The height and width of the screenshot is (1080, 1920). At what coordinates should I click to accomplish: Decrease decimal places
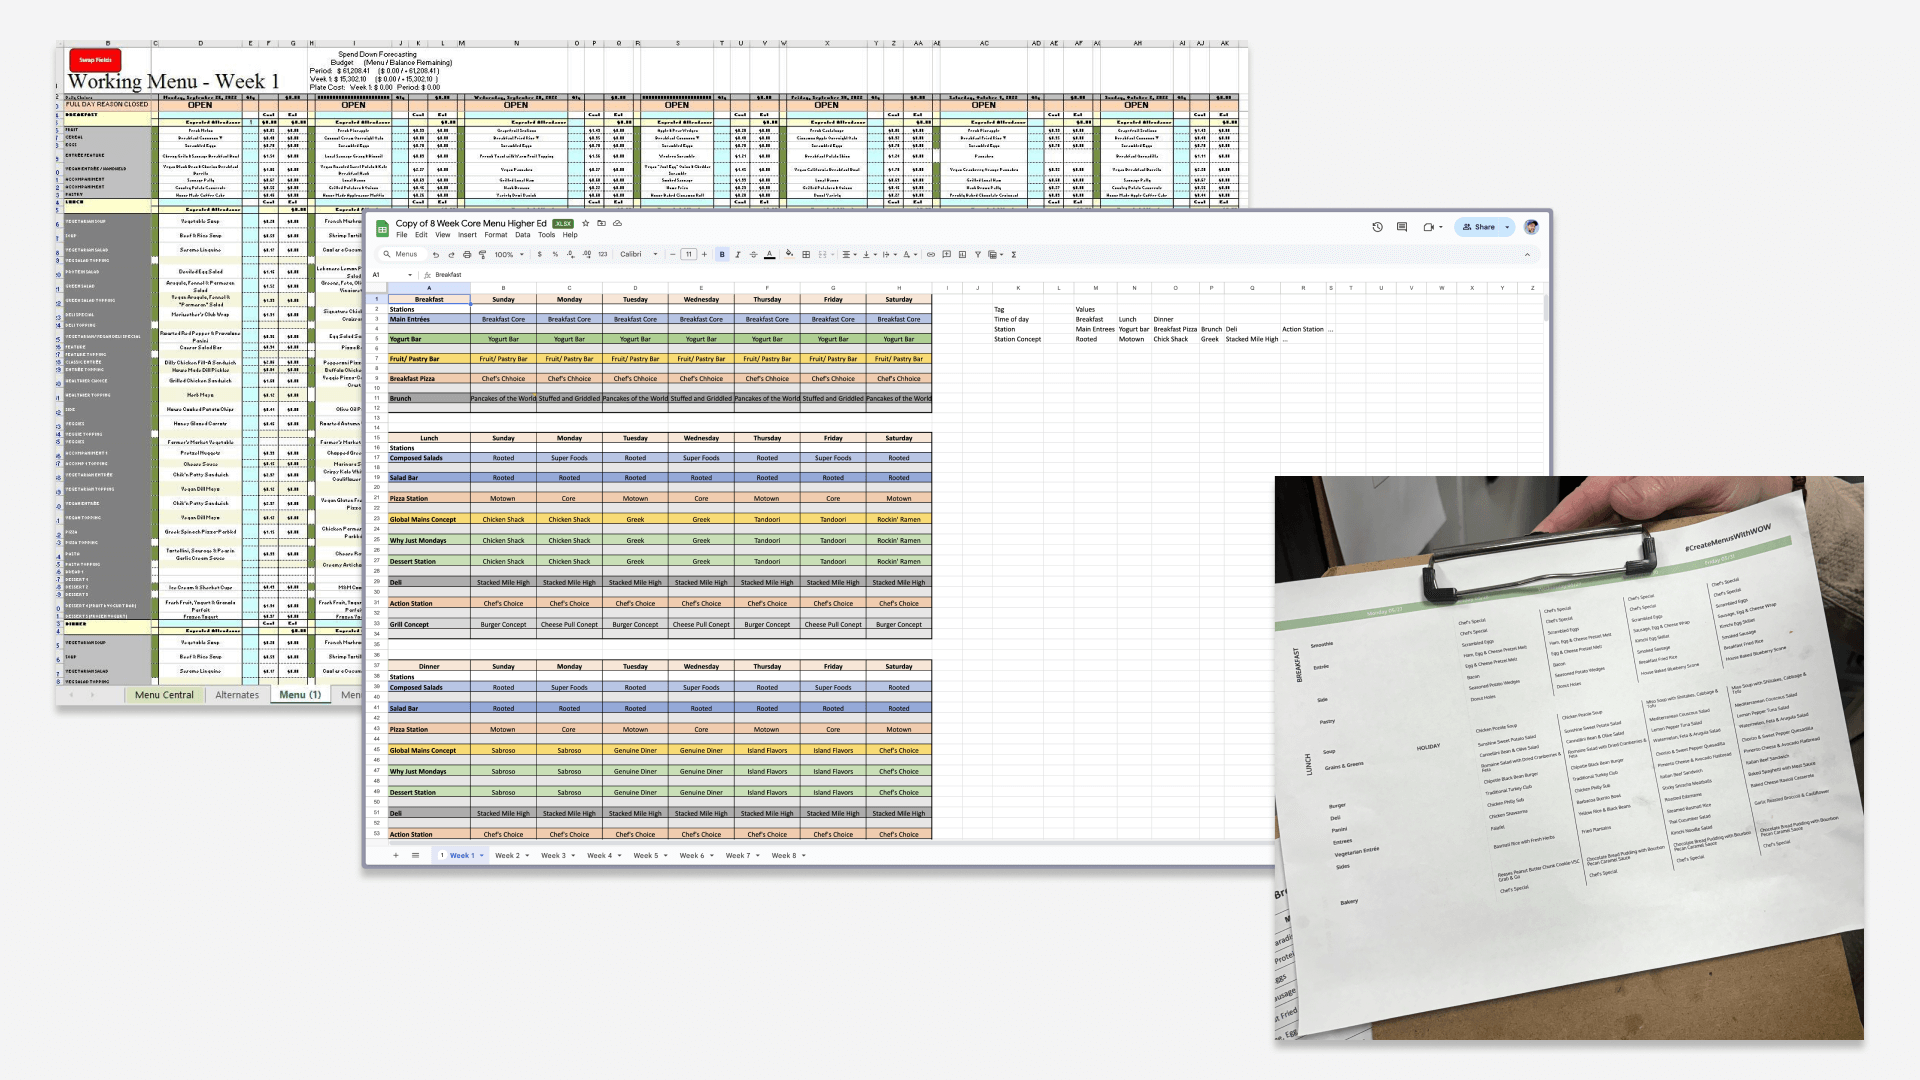(571, 255)
